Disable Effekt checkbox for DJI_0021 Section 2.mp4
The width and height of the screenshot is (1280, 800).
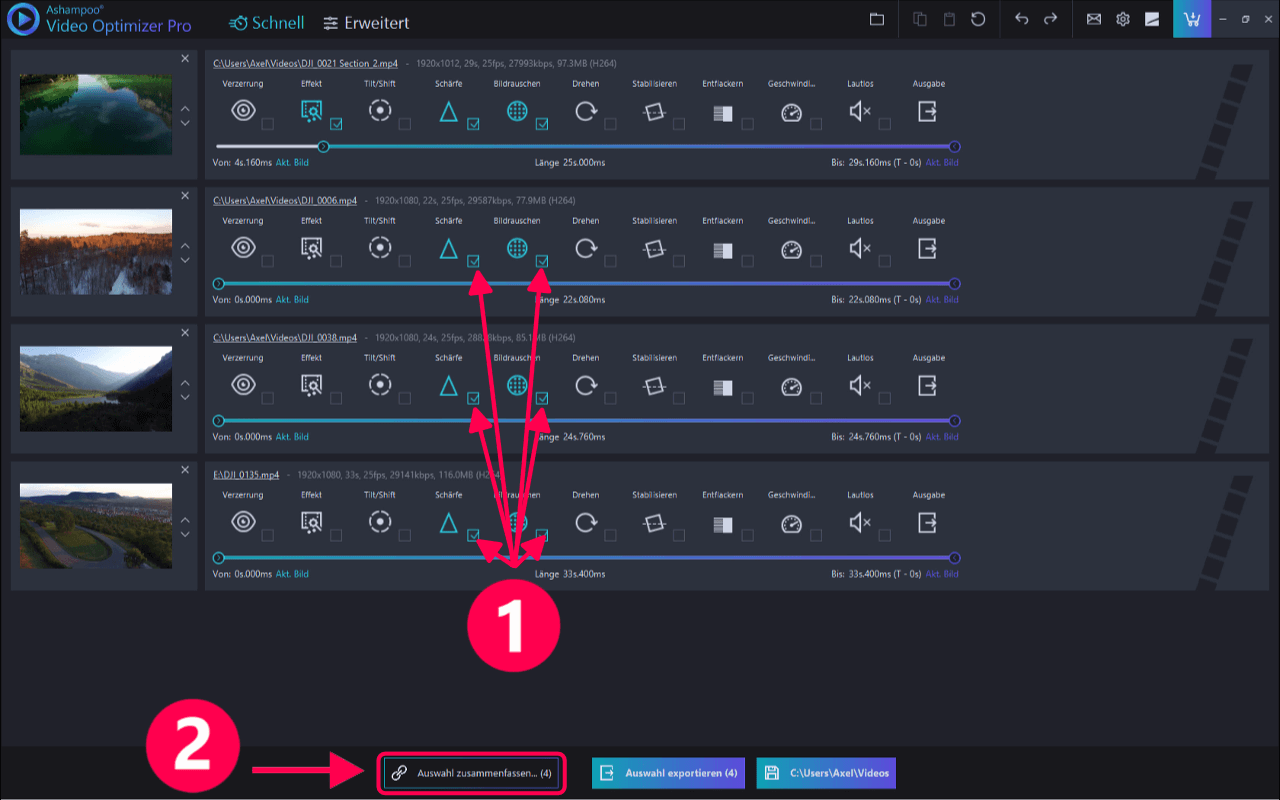coord(336,124)
